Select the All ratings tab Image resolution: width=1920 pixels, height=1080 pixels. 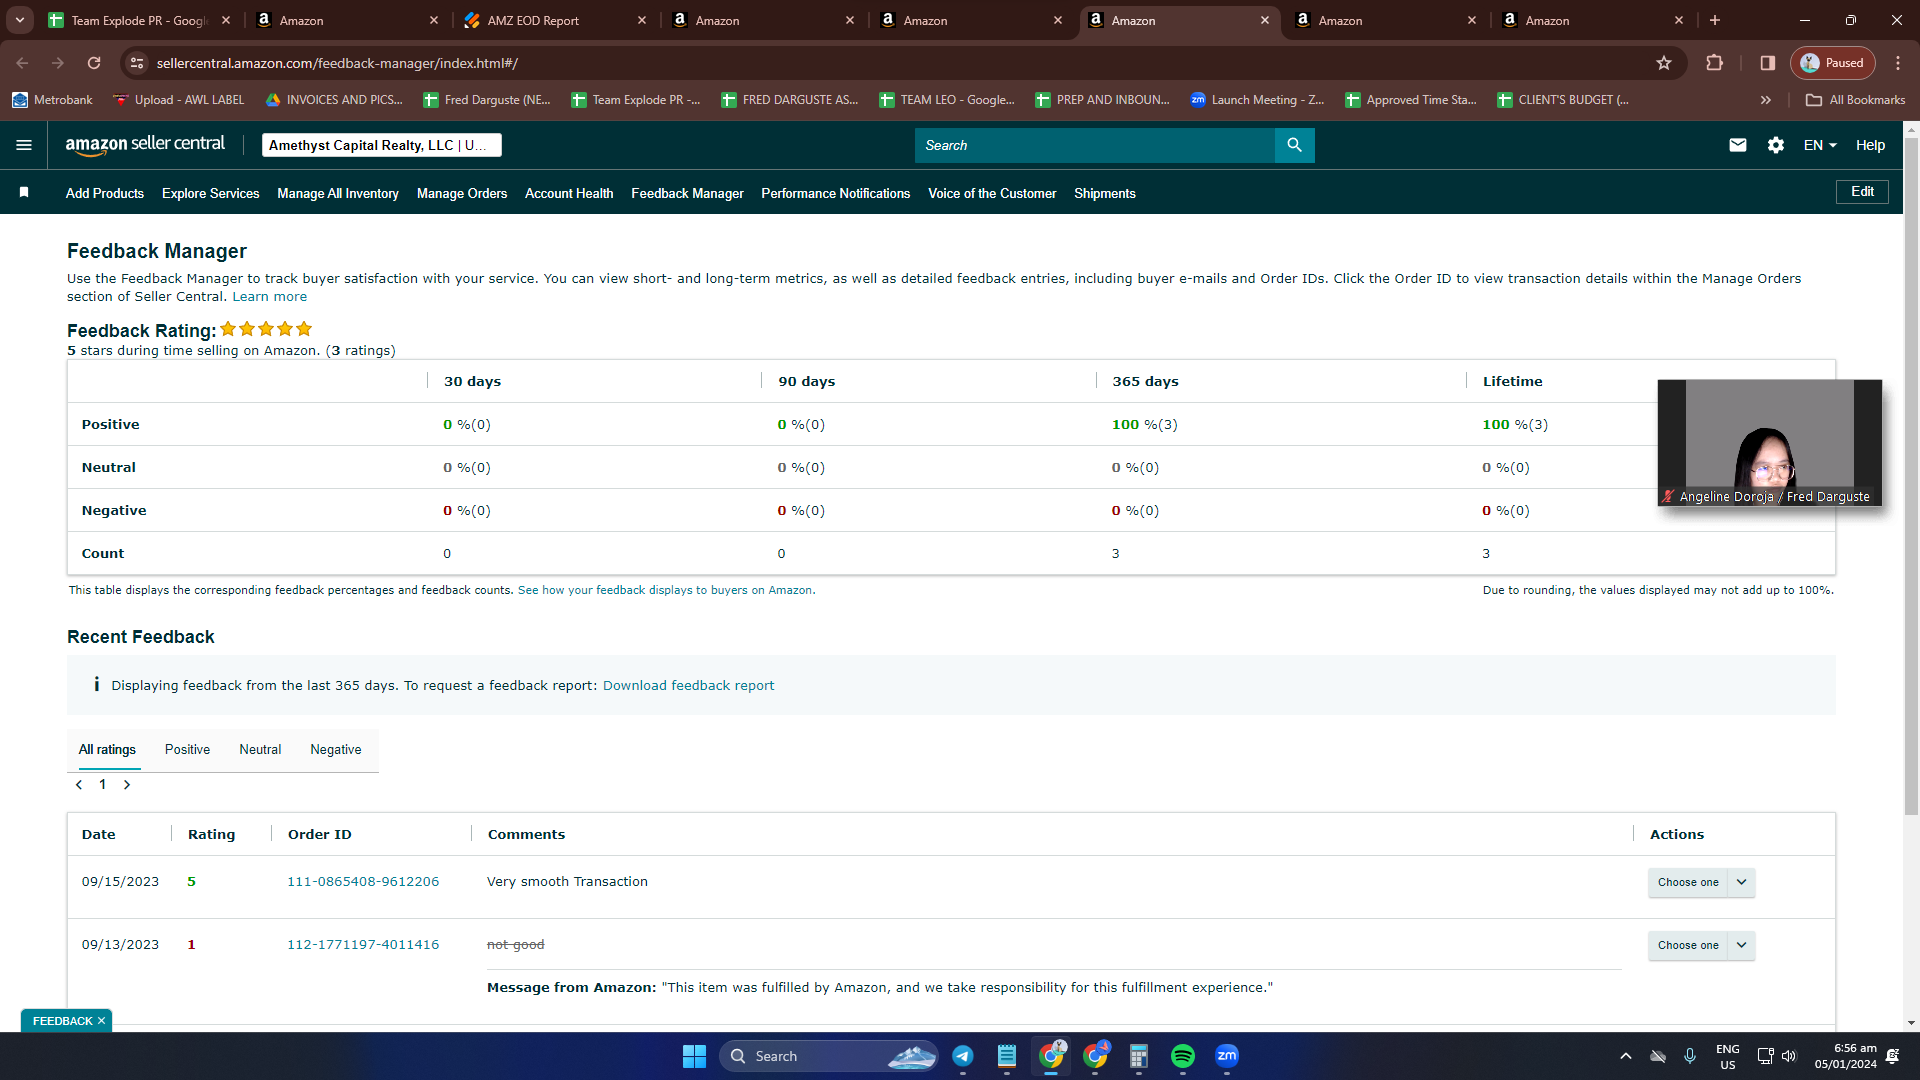pos(107,750)
